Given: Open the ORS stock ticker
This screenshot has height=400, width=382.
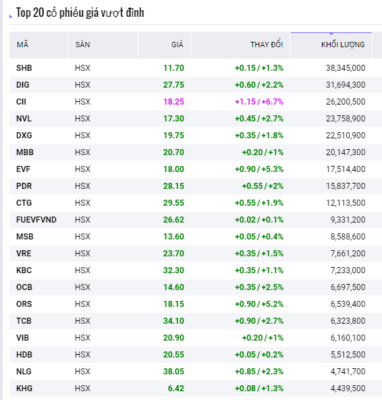Looking at the screenshot, I should 24,304.
